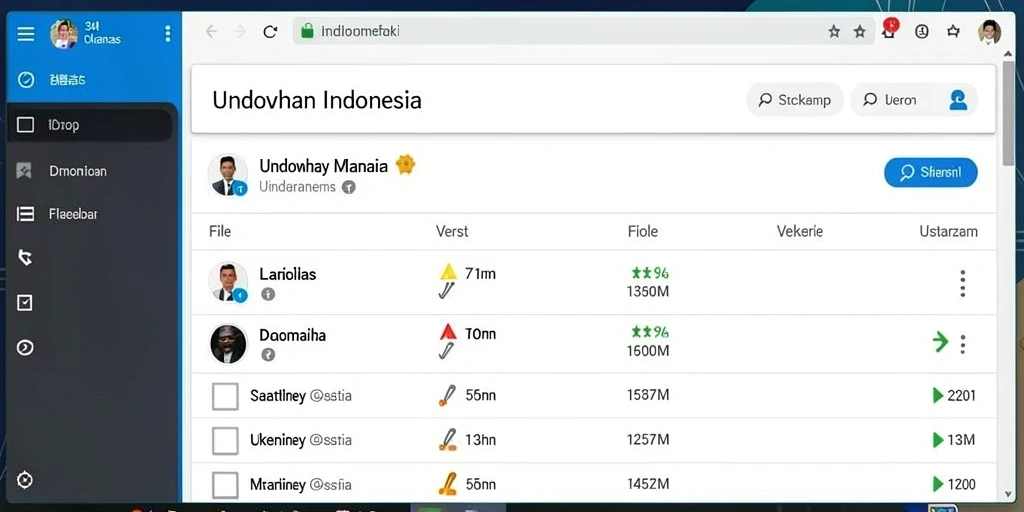Click the blue user icon in header
1024x512 pixels.
point(958,100)
